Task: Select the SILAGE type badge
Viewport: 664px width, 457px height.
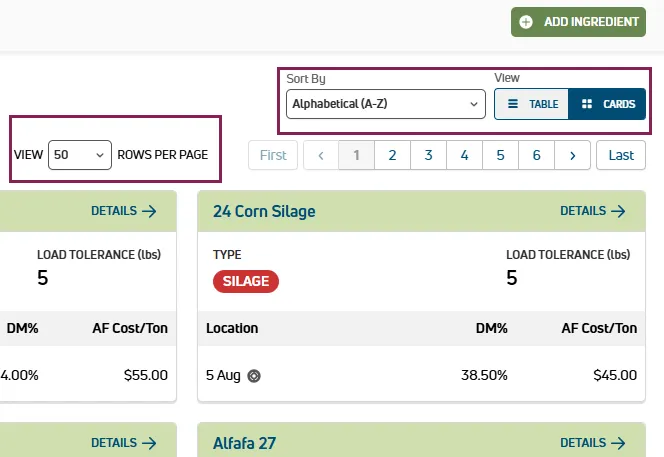Action: point(246,281)
